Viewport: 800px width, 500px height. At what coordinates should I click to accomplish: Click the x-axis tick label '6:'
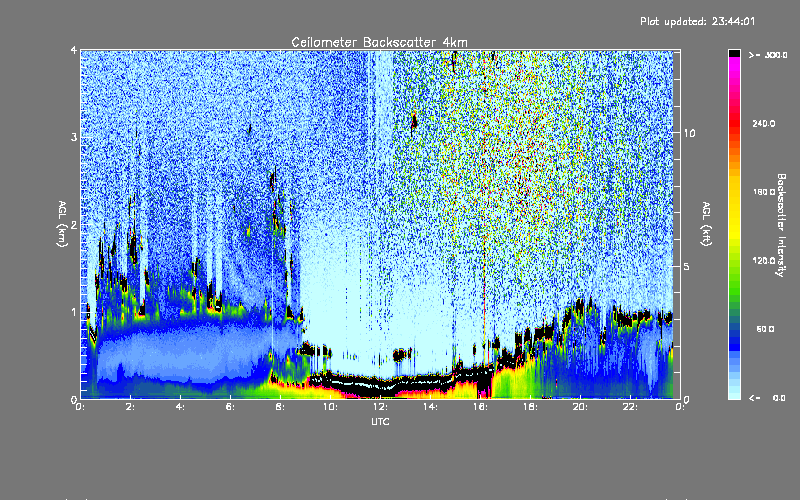230,407
